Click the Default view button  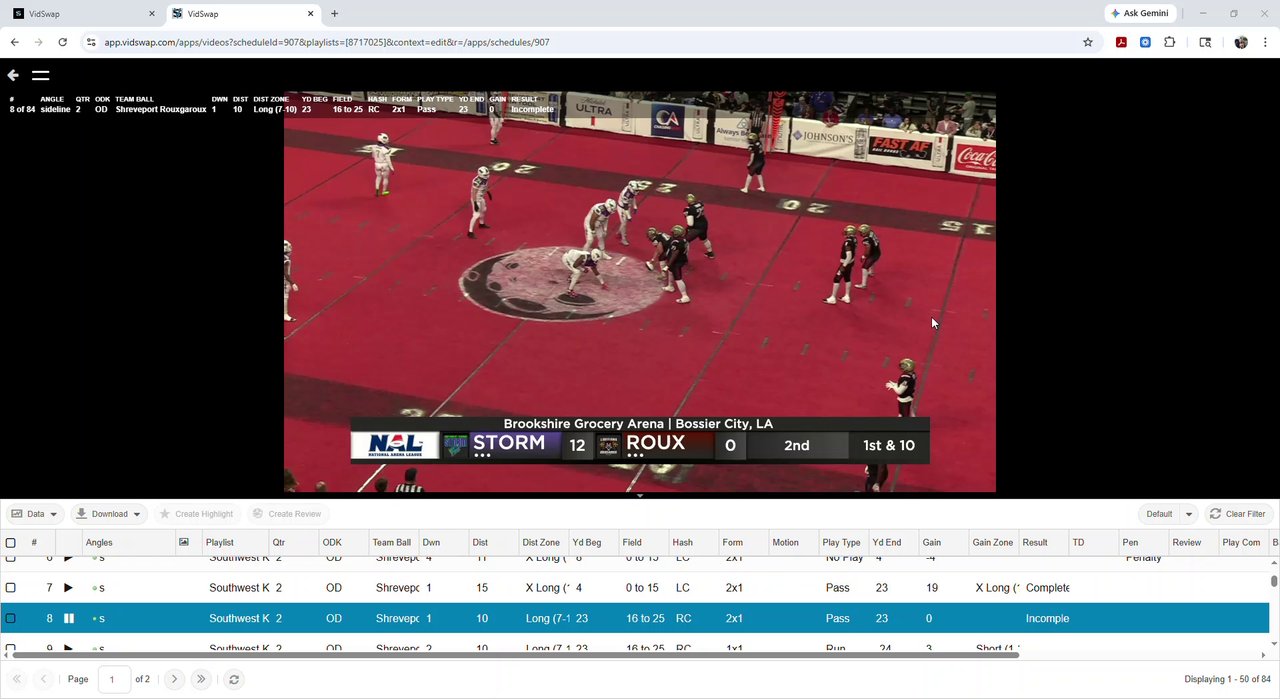(x=1159, y=514)
